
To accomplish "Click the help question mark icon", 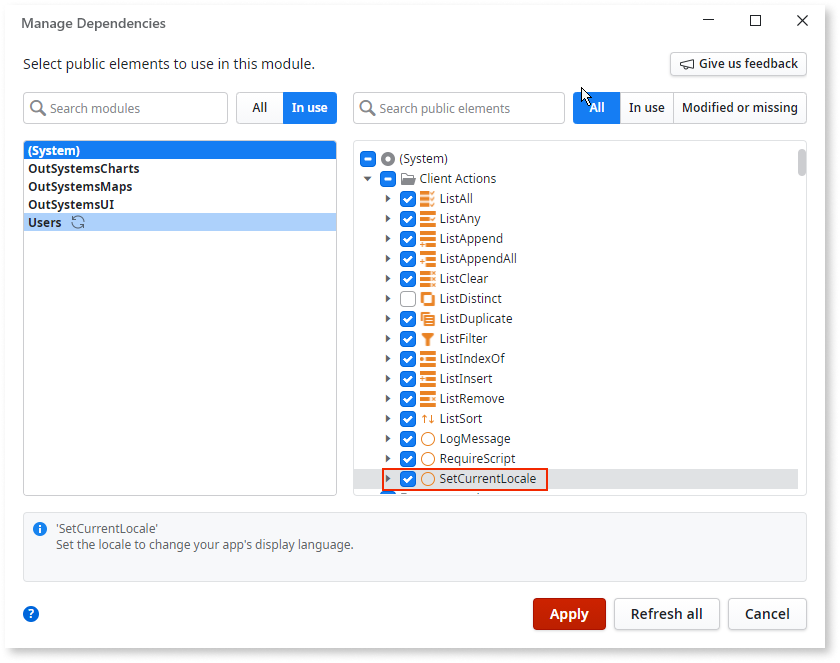I will pos(30,614).
